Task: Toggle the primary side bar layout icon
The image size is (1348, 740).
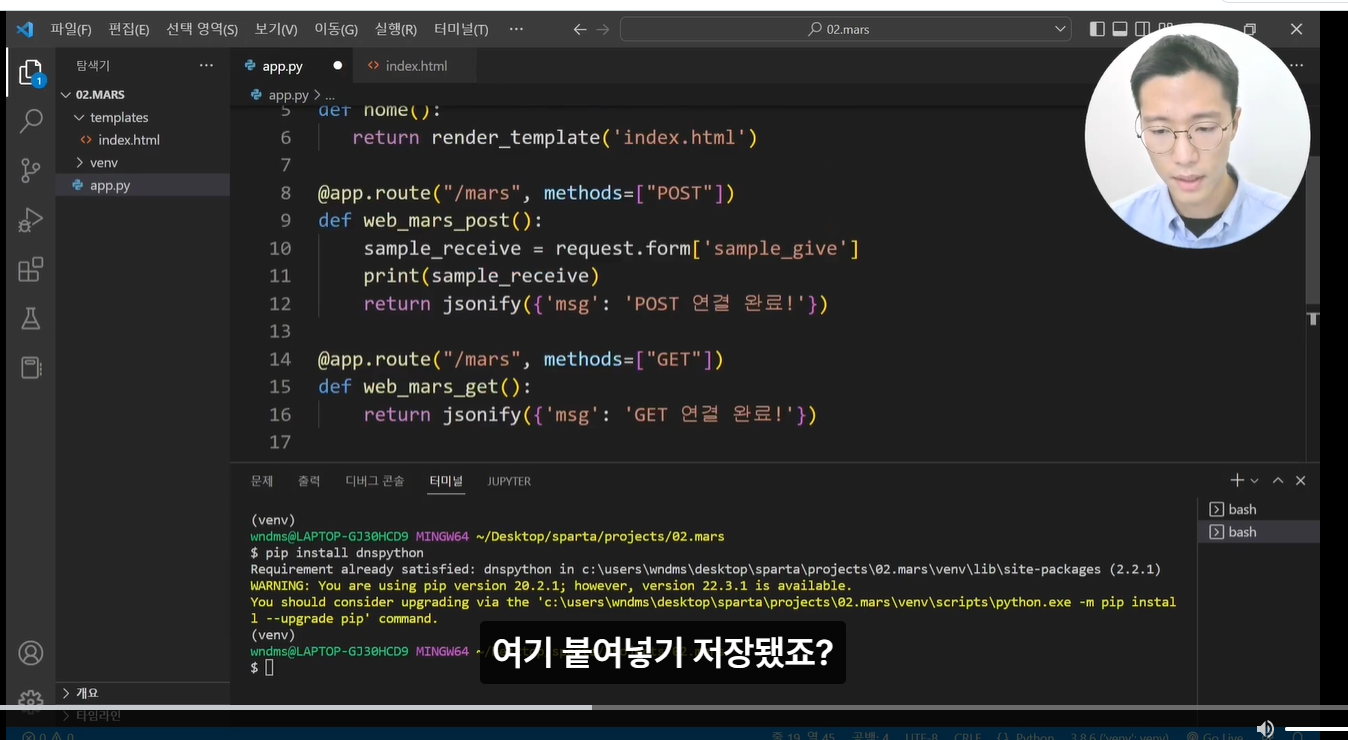Action: pos(1097,29)
